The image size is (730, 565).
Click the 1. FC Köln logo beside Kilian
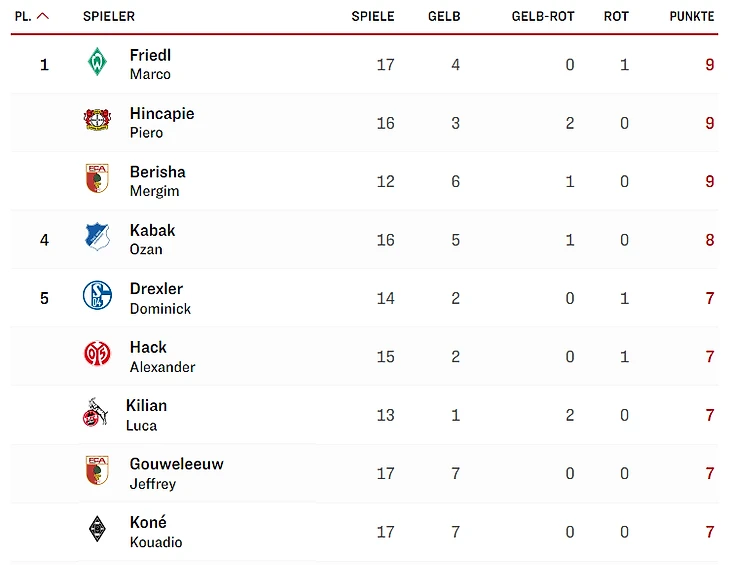(95, 413)
